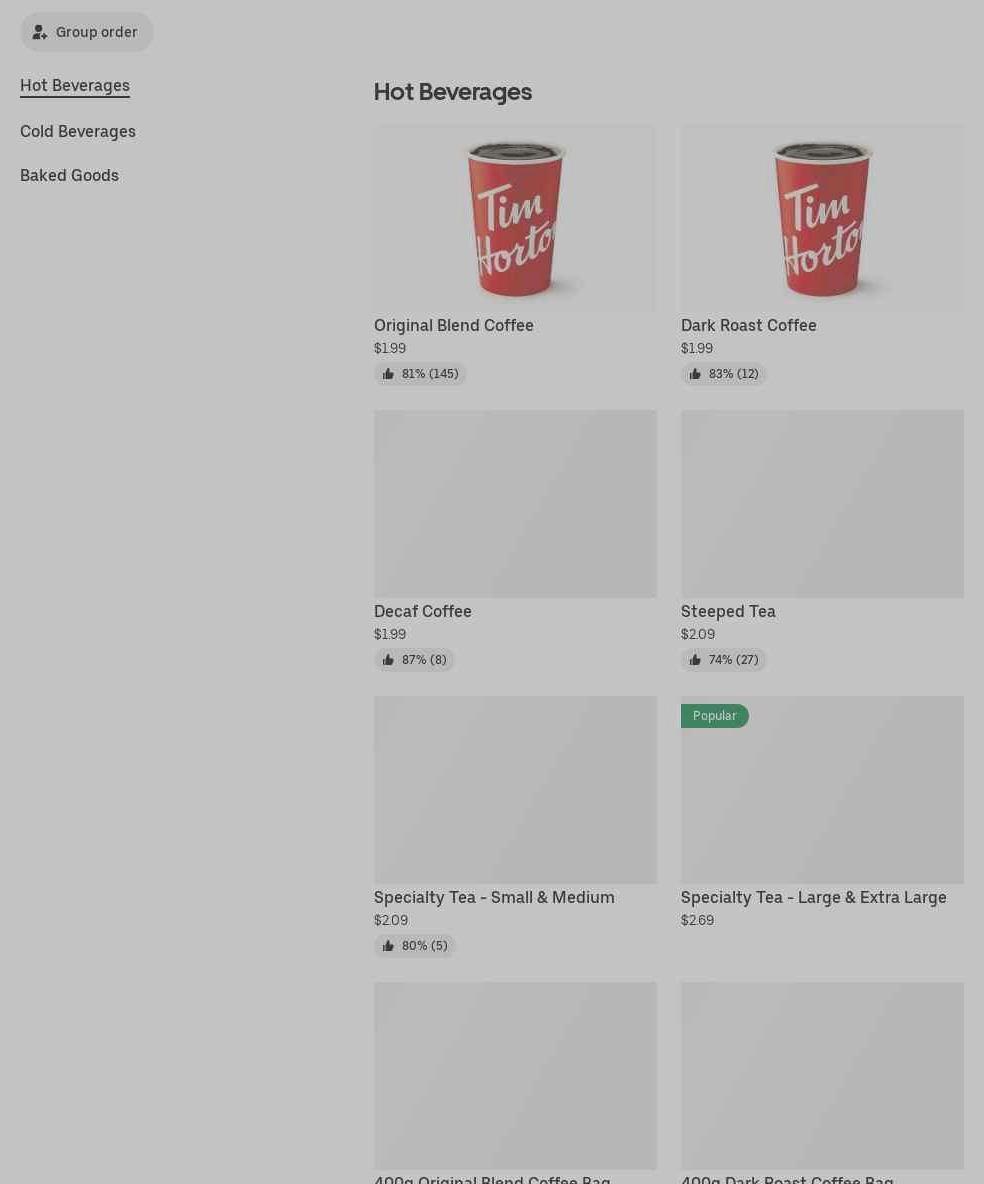
Task: Go to the Baked Goods category
Action: point(69,176)
